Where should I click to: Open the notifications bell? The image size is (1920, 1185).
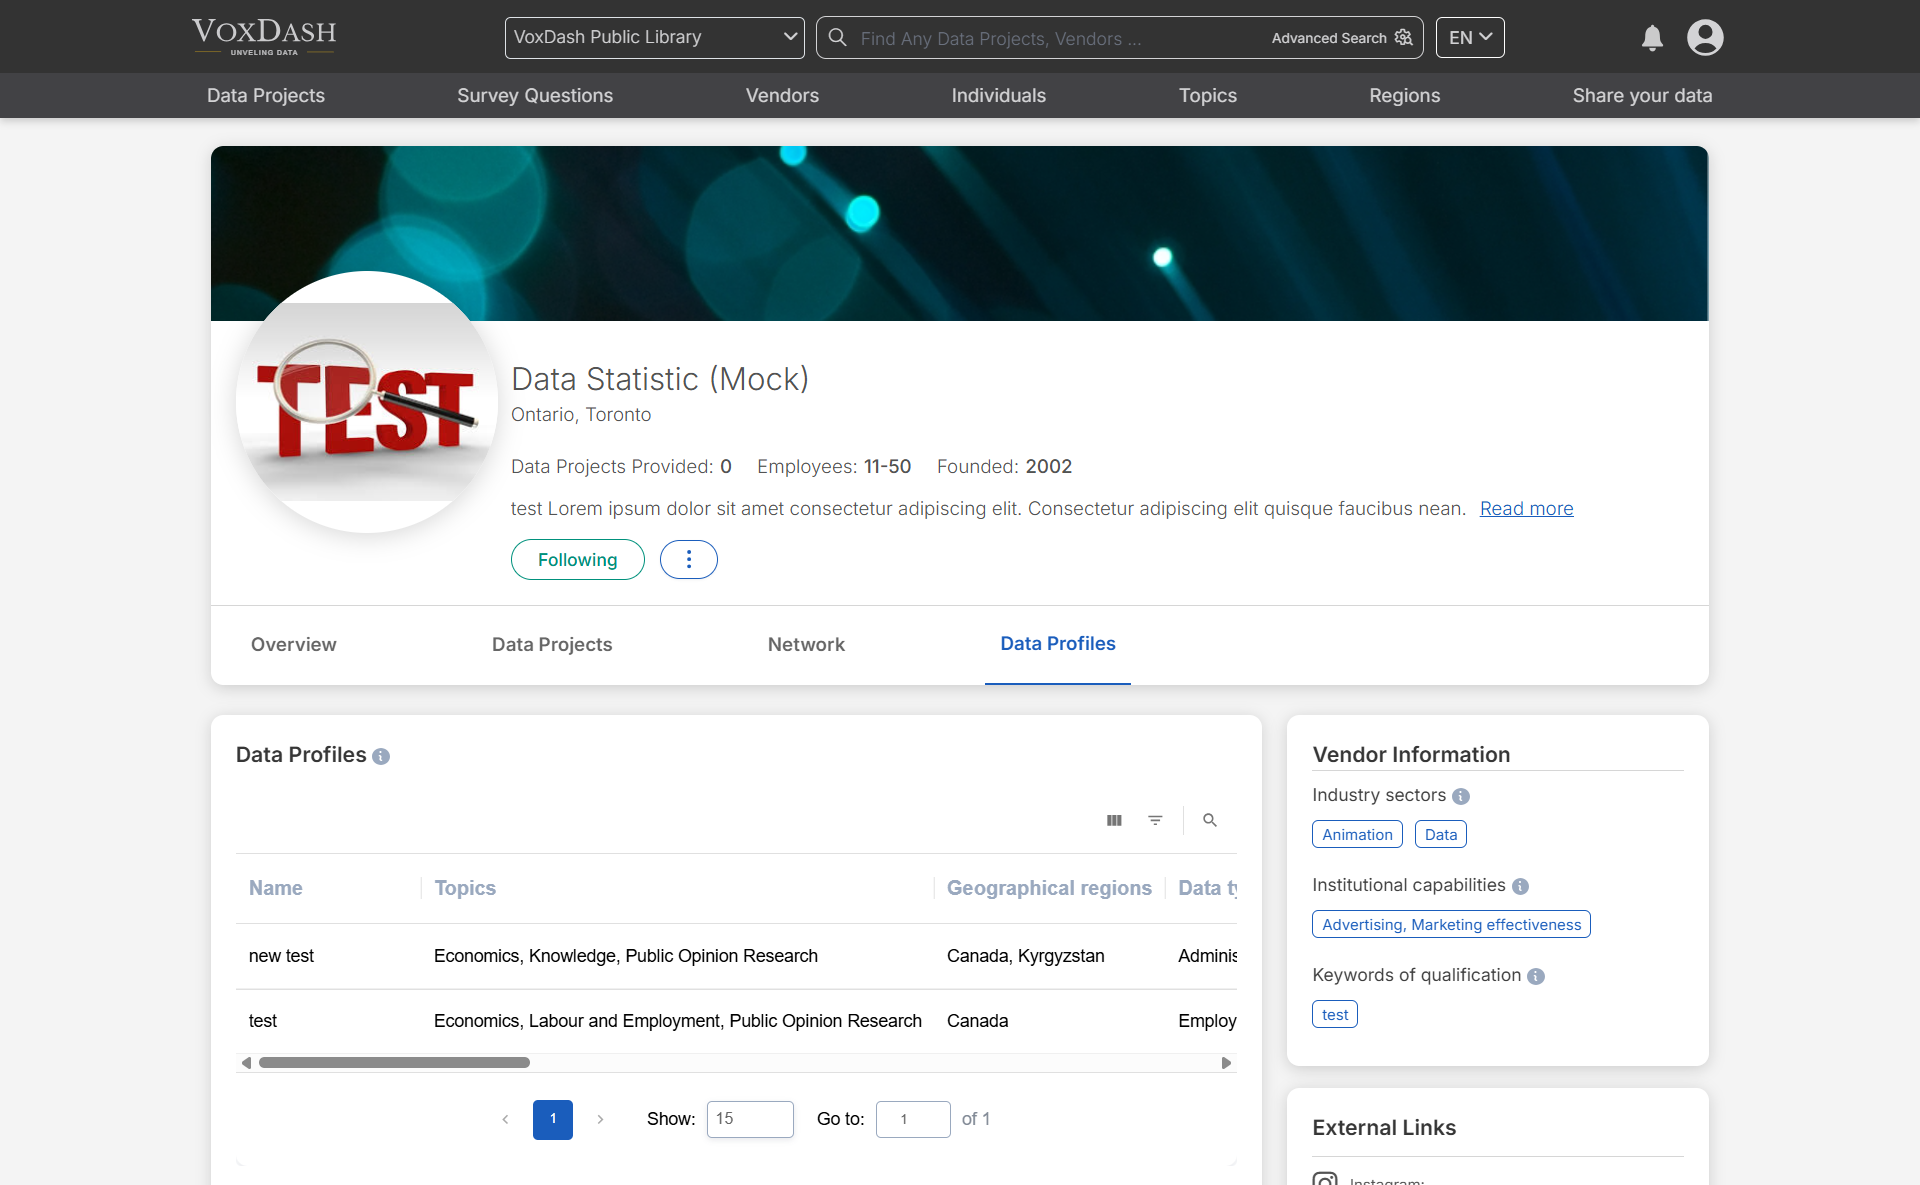tap(1652, 38)
